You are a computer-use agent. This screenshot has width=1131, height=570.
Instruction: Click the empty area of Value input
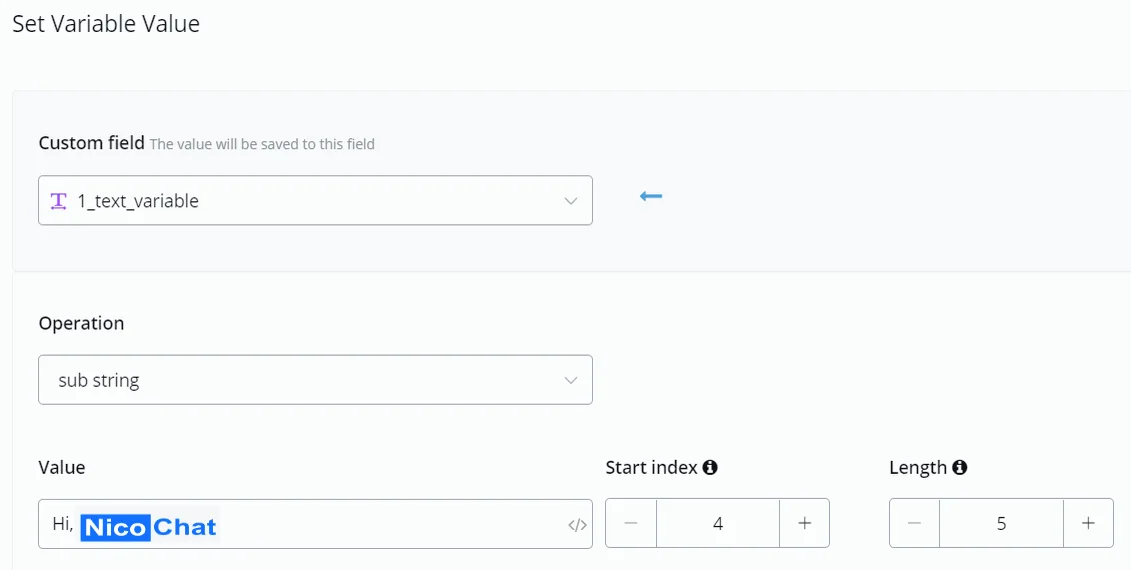(x=390, y=524)
